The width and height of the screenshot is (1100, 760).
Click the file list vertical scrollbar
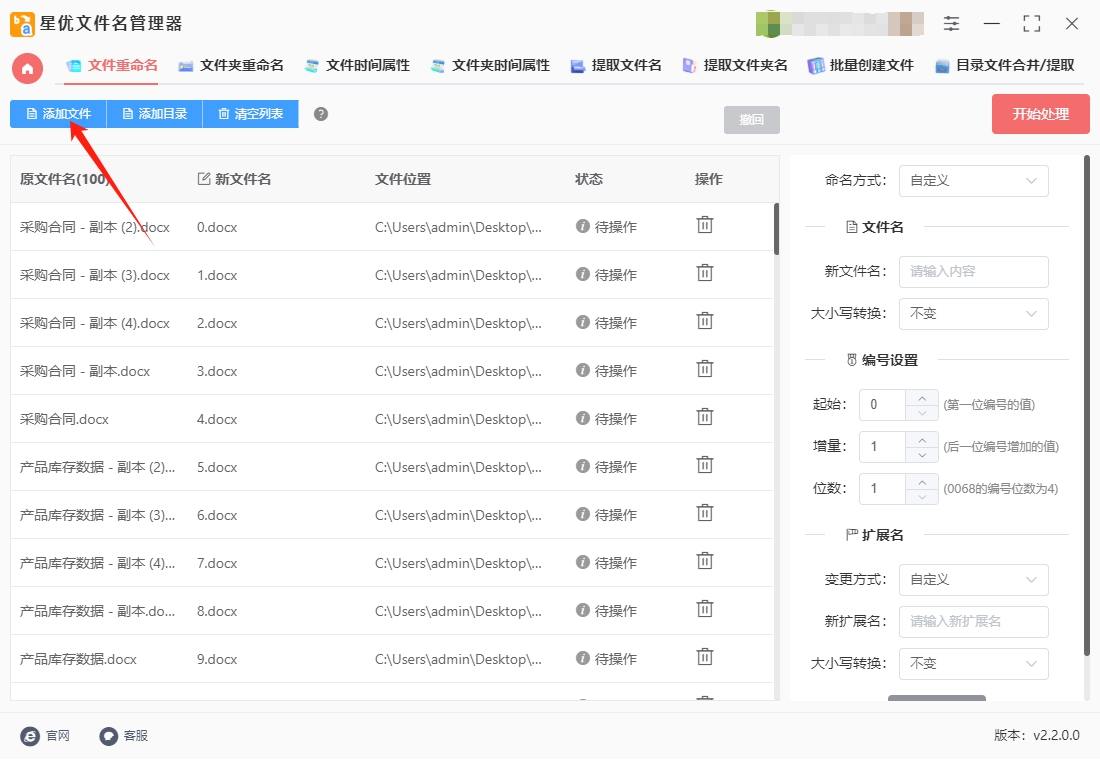click(776, 229)
